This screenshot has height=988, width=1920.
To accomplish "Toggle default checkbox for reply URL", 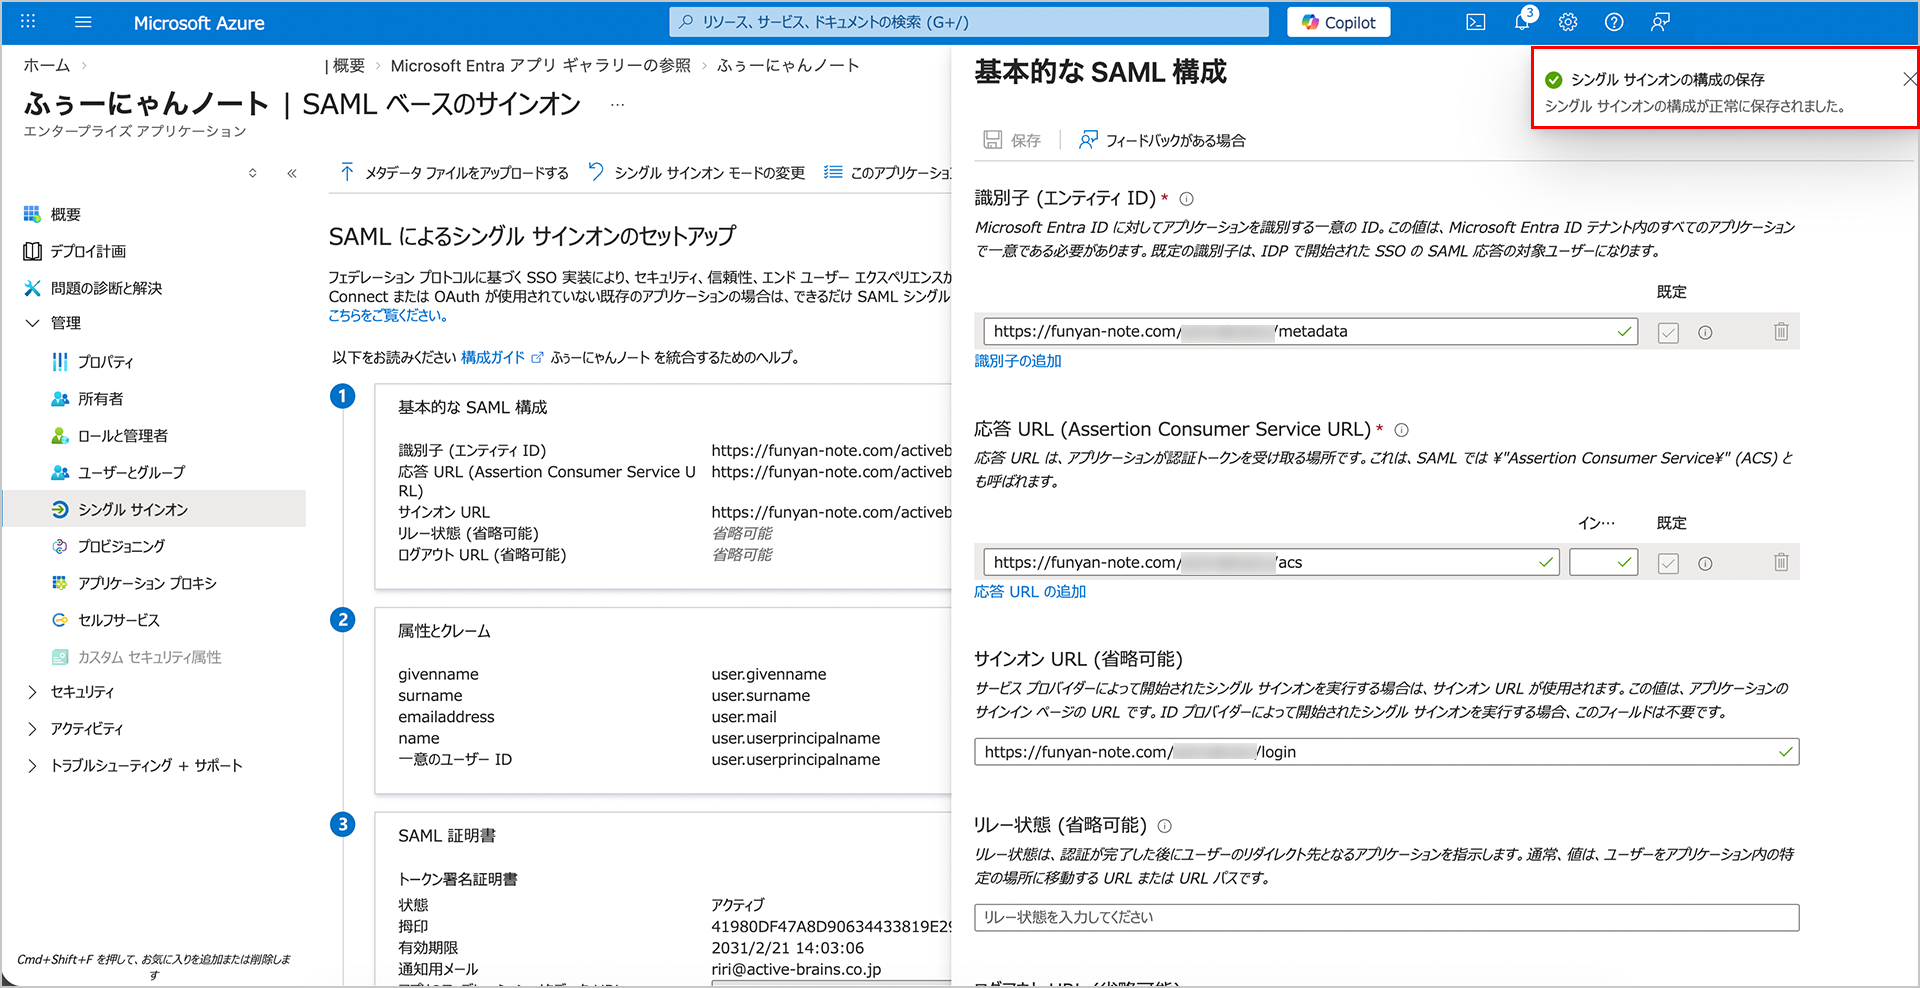I will click(x=1667, y=564).
